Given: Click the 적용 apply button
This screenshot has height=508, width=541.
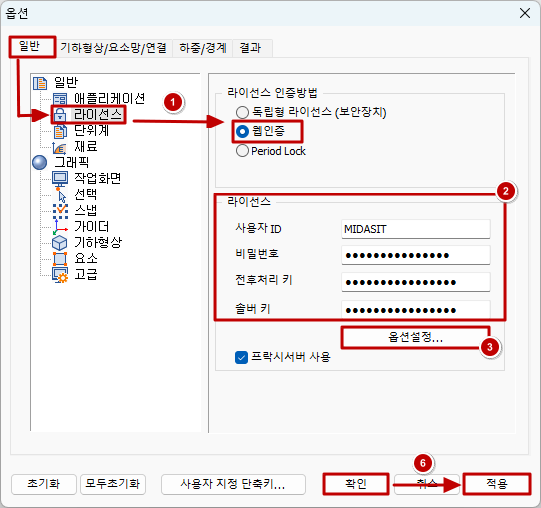Looking at the screenshot, I should point(497,484).
